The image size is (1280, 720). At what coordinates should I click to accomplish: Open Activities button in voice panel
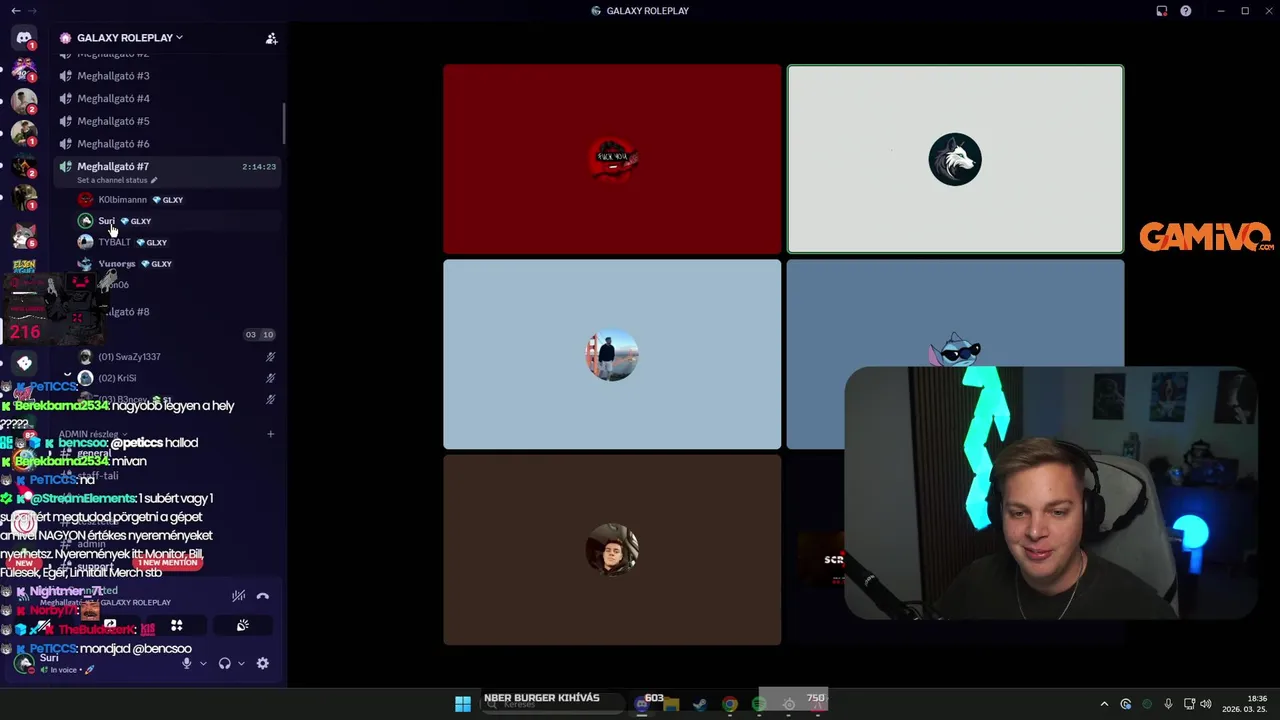click(177, 626)
